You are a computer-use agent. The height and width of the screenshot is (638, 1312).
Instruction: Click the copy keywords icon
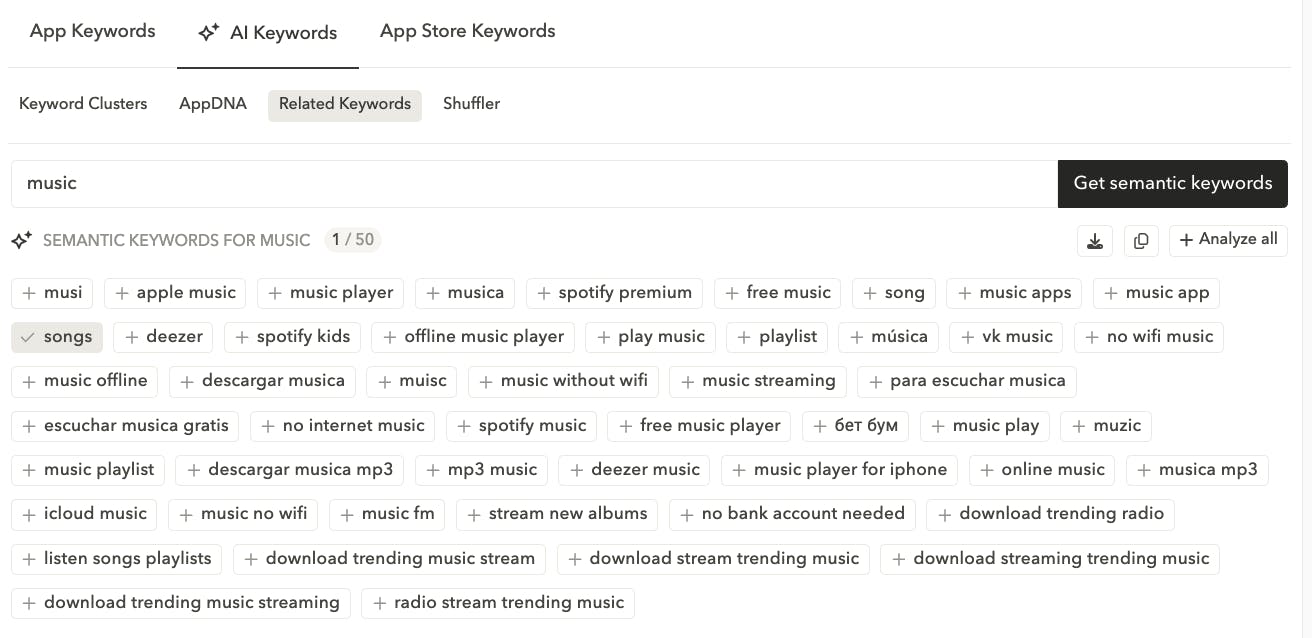pos(1141,240)
